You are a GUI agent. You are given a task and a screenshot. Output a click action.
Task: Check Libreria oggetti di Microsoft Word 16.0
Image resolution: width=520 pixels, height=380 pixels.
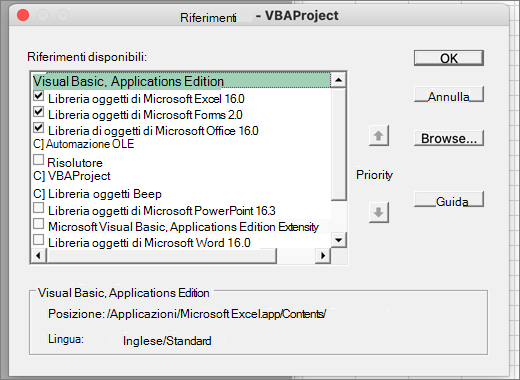[39, 240]
